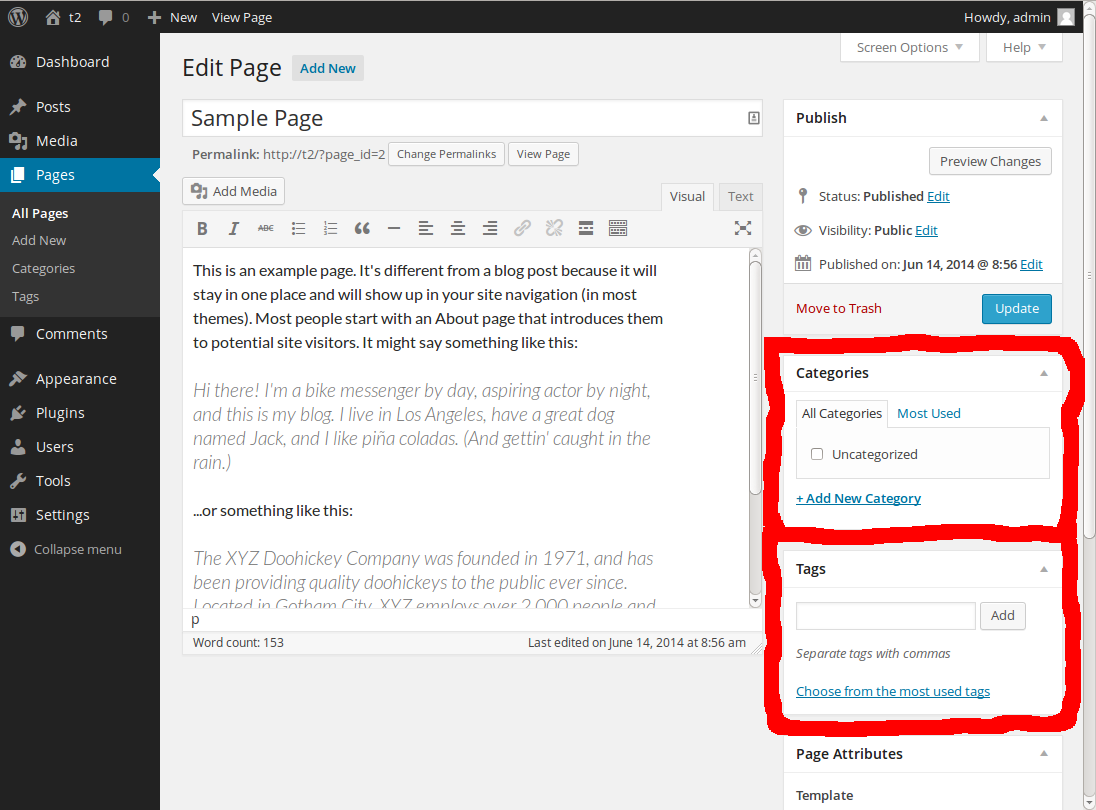
Task: Show the toolbar toggle kitchen sink
Action: point(618,229)
